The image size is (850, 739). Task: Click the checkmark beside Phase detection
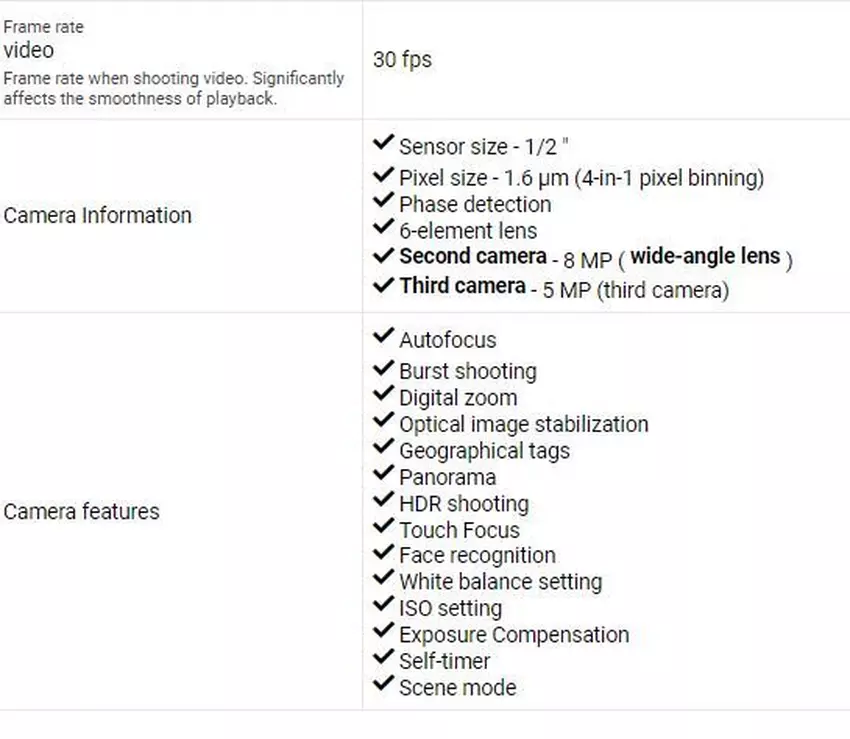tap(383, 202)
